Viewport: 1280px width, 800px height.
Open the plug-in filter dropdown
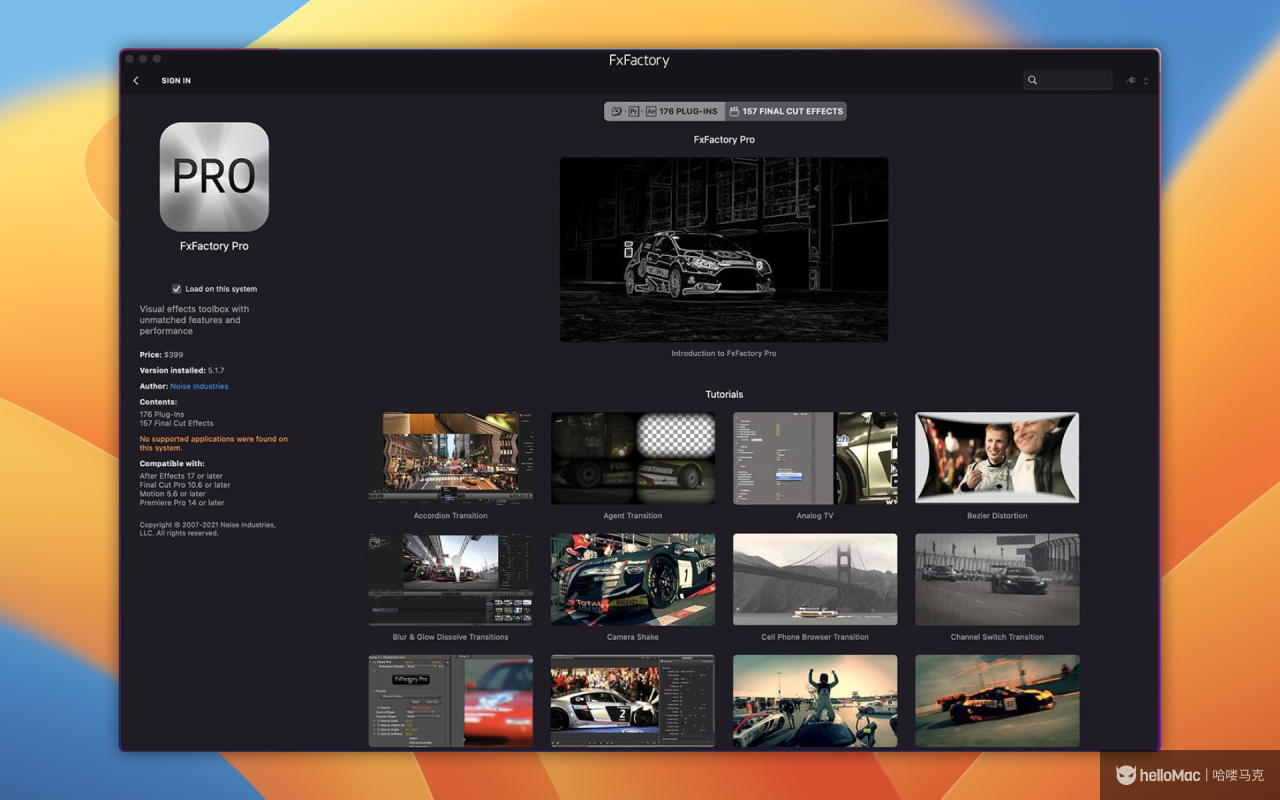click(x=1138, y=81)
